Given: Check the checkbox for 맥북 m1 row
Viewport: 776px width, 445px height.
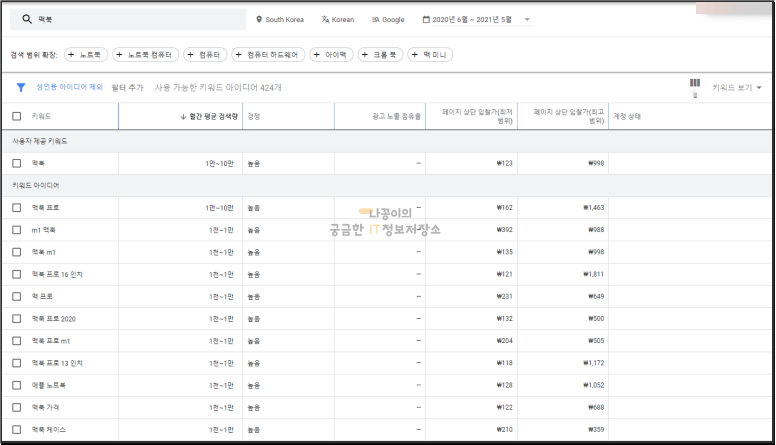Looking at the screenshot, I should click(x=17, y=252).
